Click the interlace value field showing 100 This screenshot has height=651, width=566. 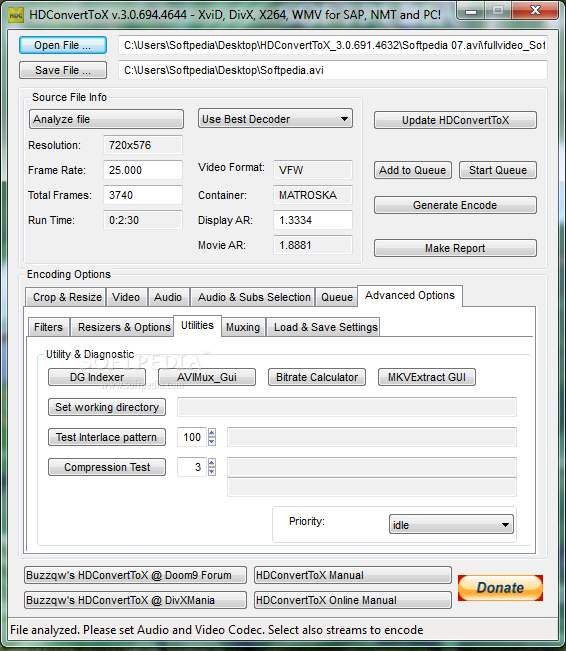point(192,437)
